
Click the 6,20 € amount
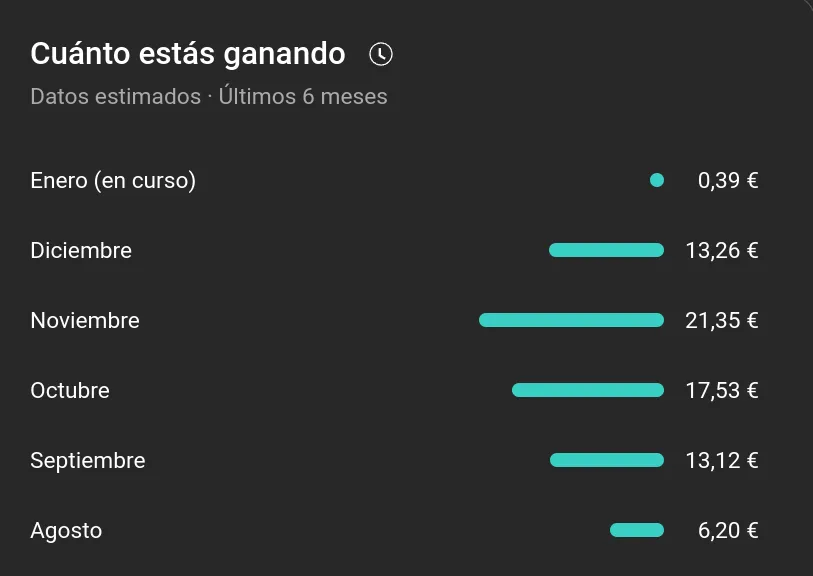tap(728, 531)
